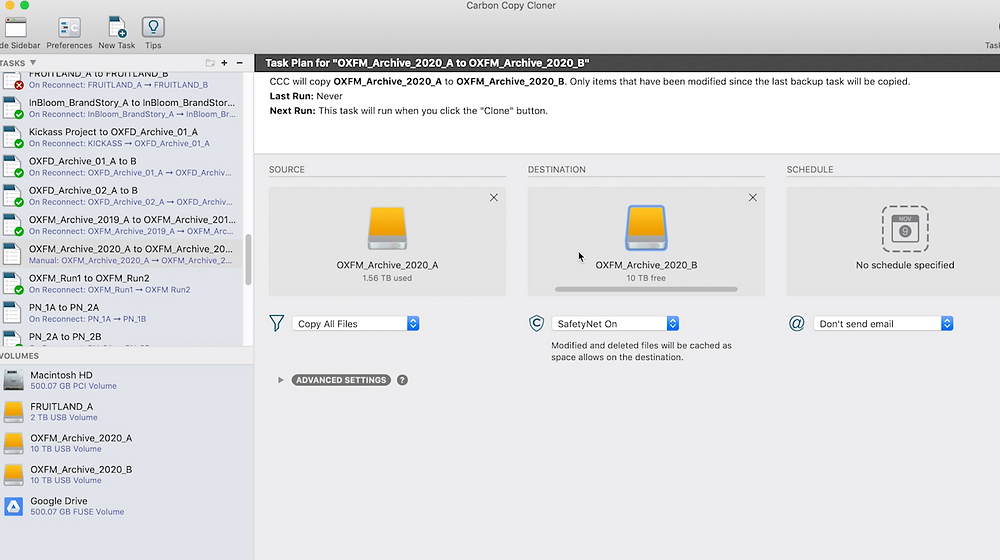Open Preferences from the toolbar
Screen dimensions: 1000x560
point(69,27)
